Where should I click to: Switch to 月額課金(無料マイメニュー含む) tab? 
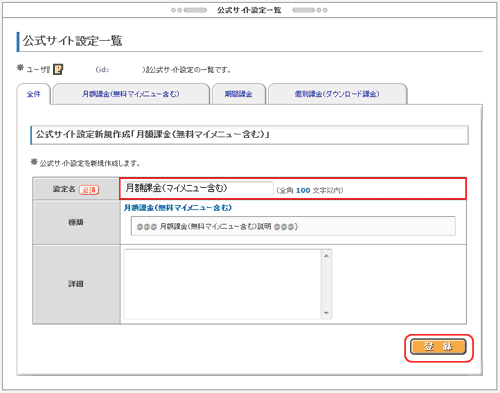coord(131,94)
